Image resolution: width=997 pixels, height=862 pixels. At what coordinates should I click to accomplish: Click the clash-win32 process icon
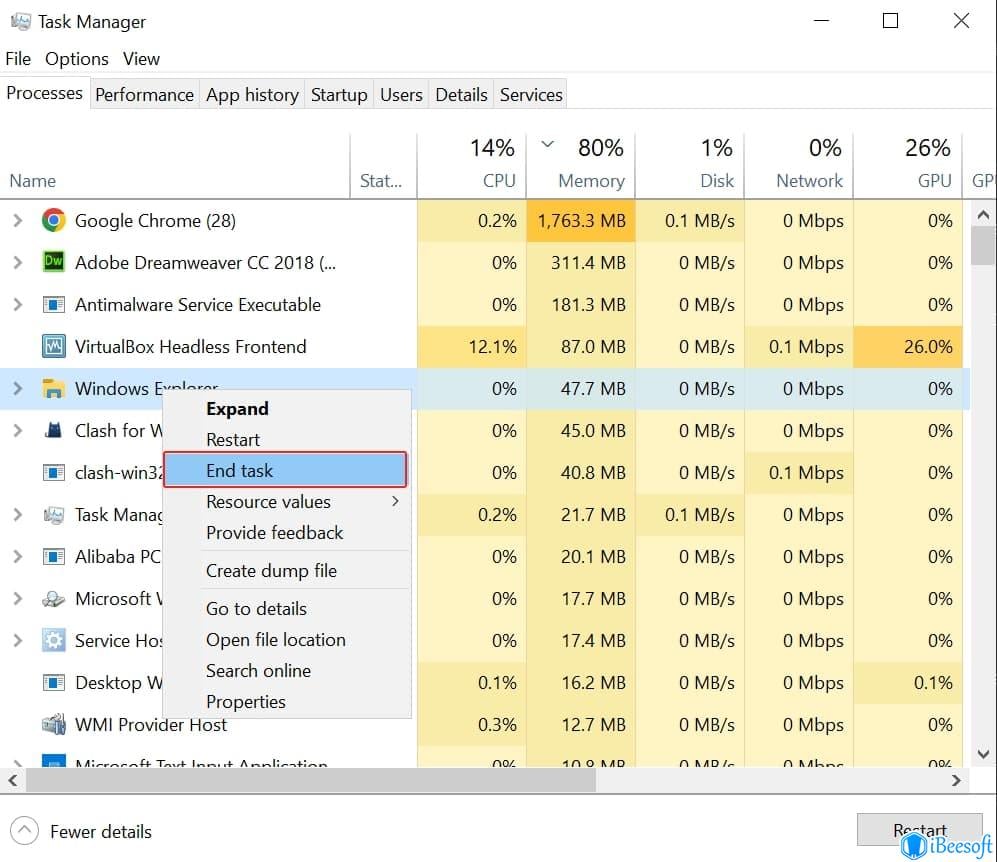click(54, 472)
